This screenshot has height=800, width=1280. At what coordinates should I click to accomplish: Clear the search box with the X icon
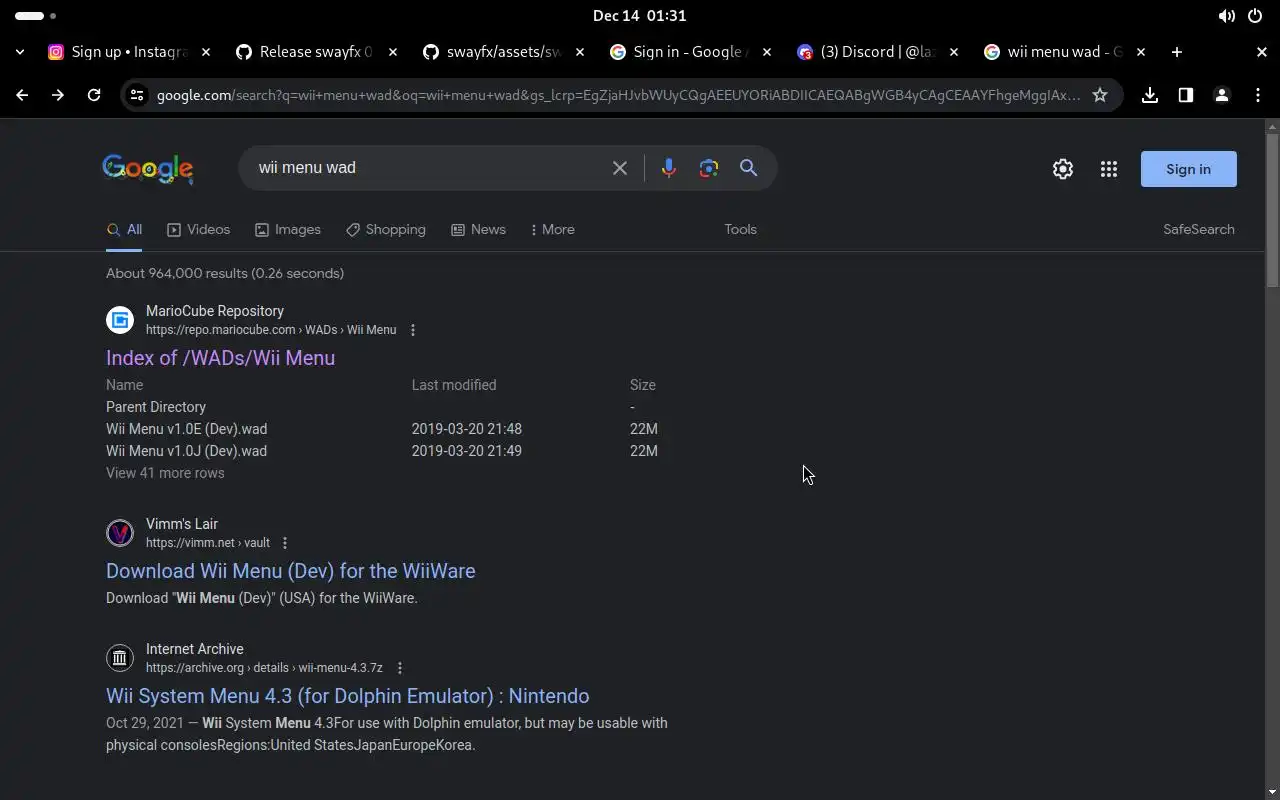[x=620, y=168]
